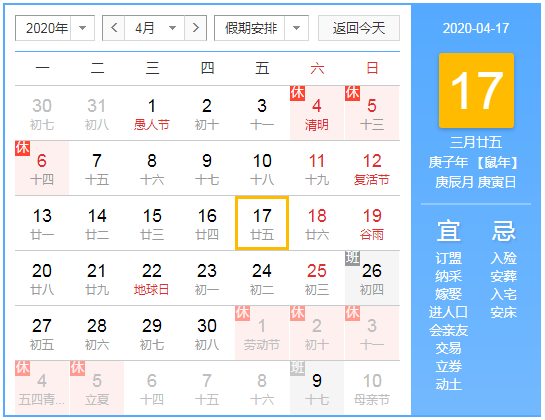Select April 13 廿一
The height and width of the screenshot is (420, 545).
pyautogui.click(x=42, y=223)
